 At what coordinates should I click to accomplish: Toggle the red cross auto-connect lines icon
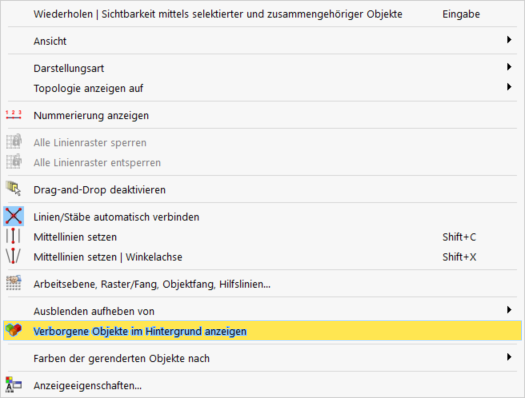coord(13,216)
